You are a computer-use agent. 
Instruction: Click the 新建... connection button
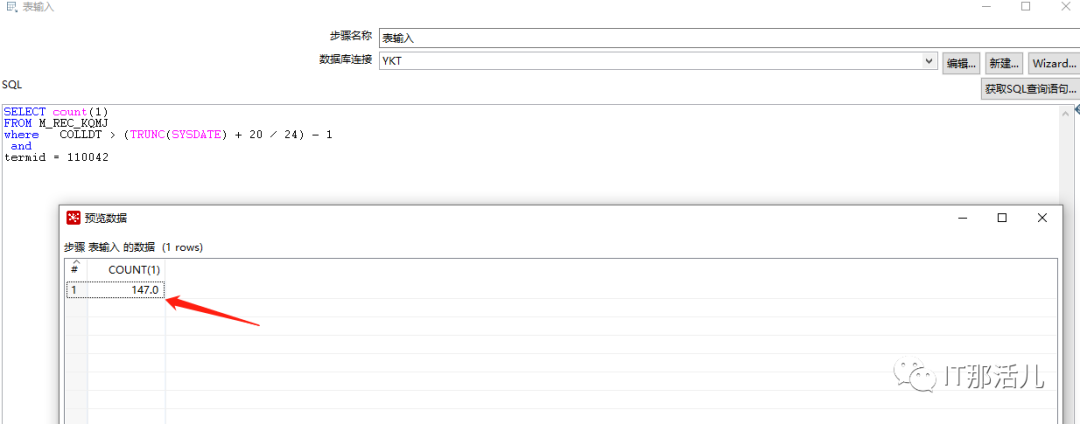click(x=1004, y=63)
